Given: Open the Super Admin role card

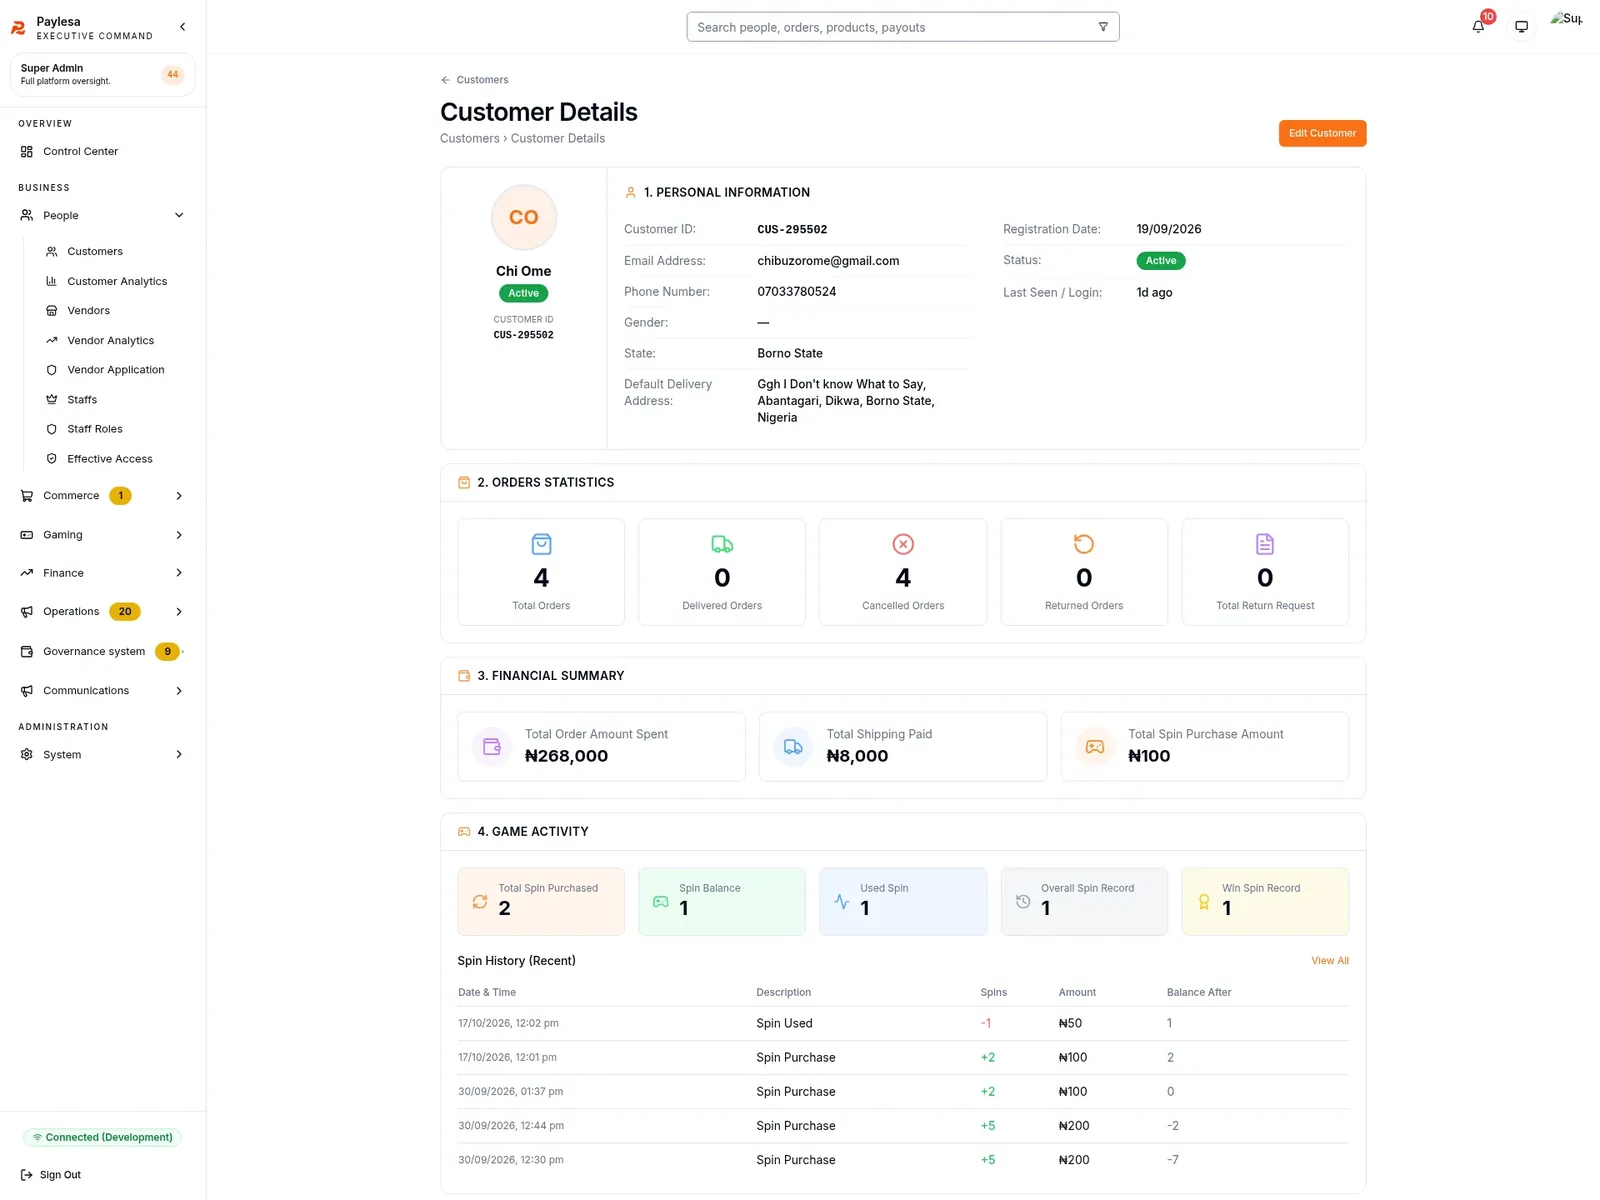Looking at the screenshot, I should tap(103, 75).
